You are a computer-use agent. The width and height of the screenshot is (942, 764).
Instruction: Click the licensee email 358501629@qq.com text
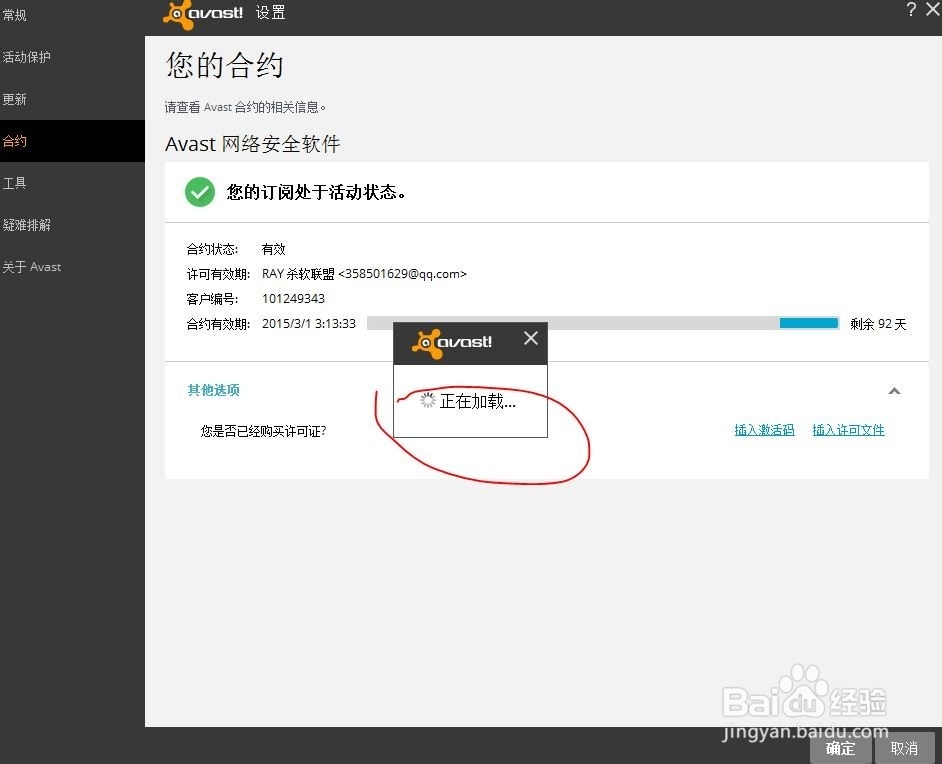click(x=403, y=274)
